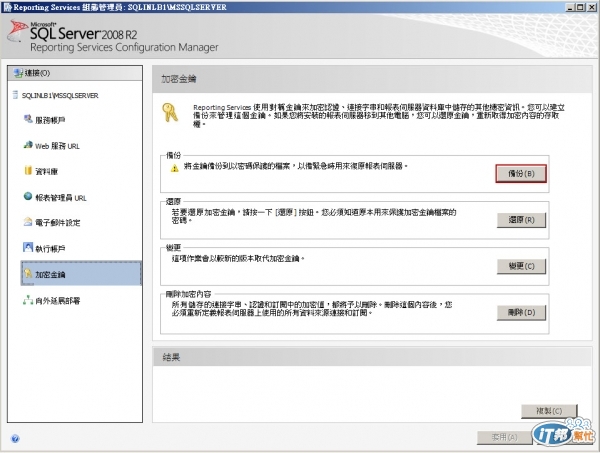Click the envelope icon for 電子郵件設定
Viewport: 600px width, 453px height.
[x=28, y=222]
